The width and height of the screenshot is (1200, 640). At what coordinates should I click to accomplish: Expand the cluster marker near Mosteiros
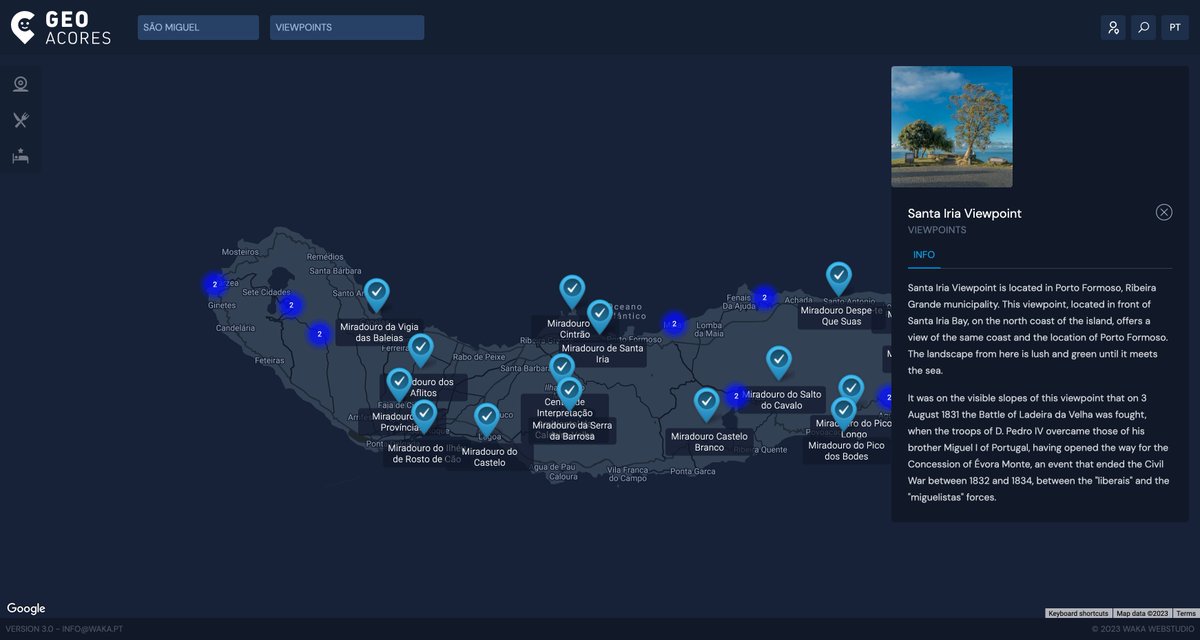[214, 285]
